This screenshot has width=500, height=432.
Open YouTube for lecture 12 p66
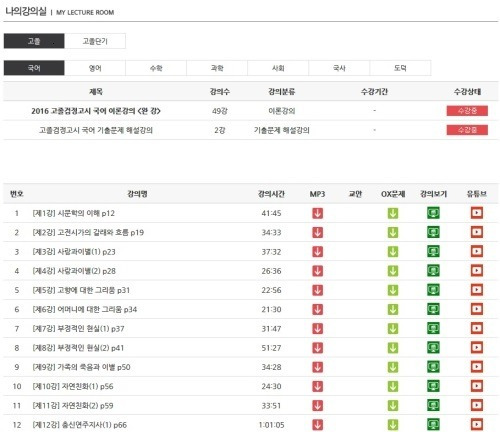[x=477, y=425]
